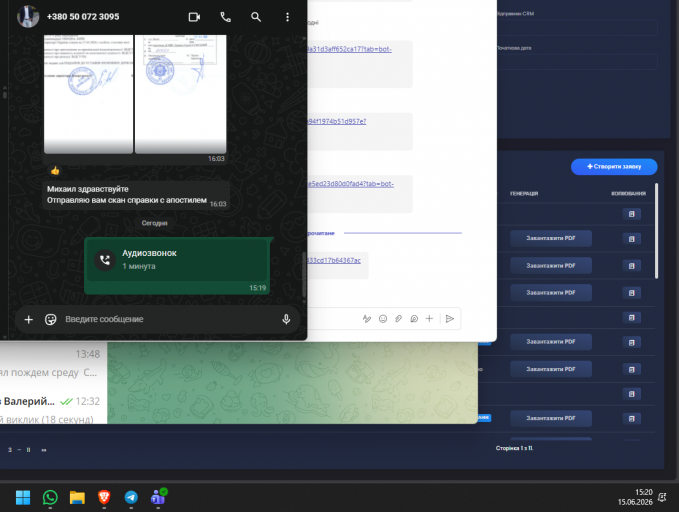The width and height of the screenshot is (679, 512).
Task: Click the thumbs-up reaction under the documents
Action: [x=55, y=171]
